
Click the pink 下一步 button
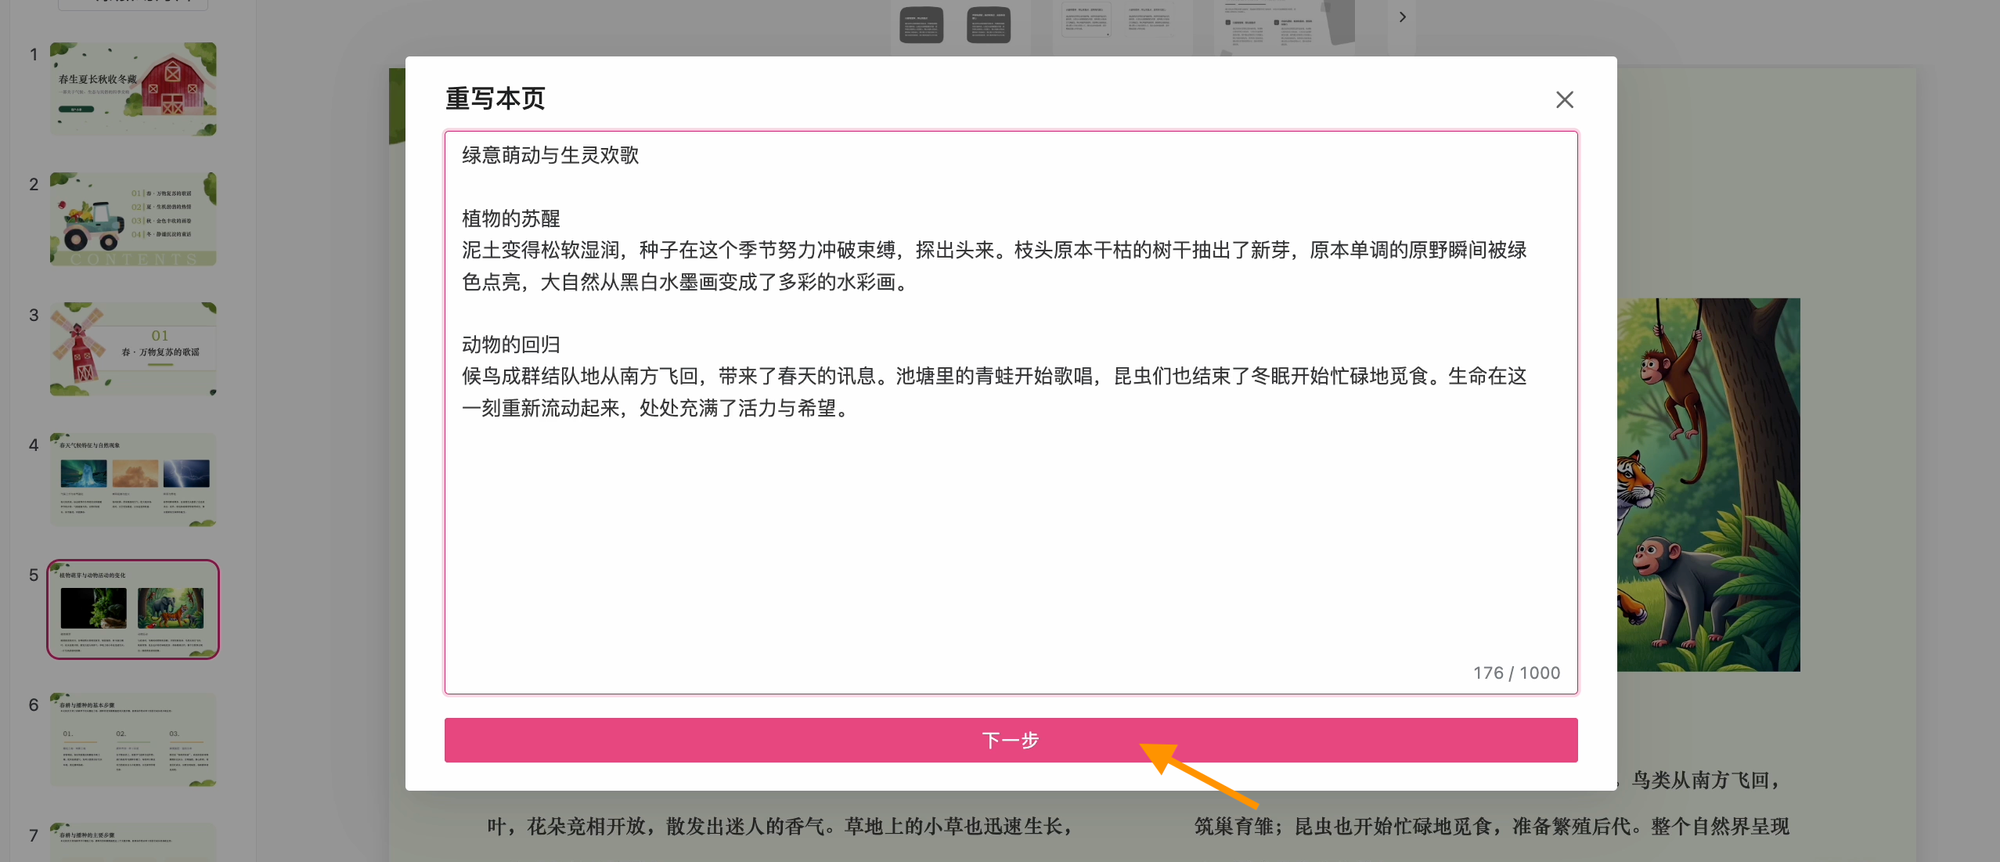(1010, 740)
